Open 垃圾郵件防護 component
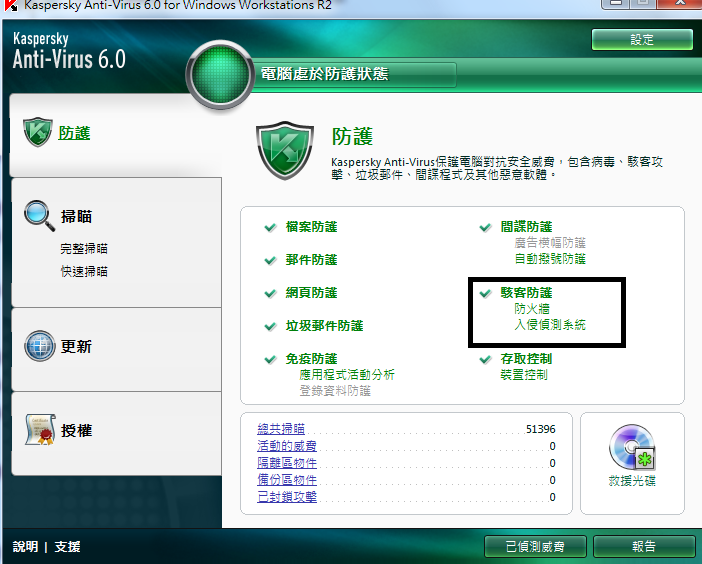The image size is (702, 564). (325, 326)
